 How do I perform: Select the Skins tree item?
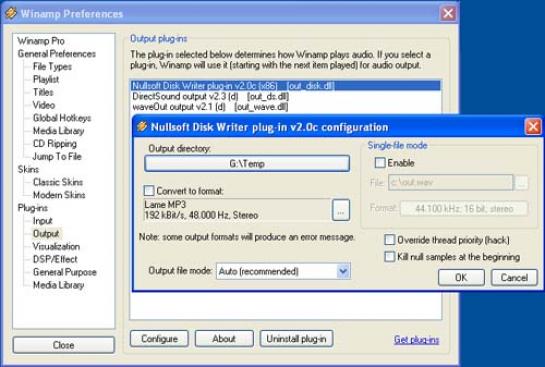coord(28,169)
